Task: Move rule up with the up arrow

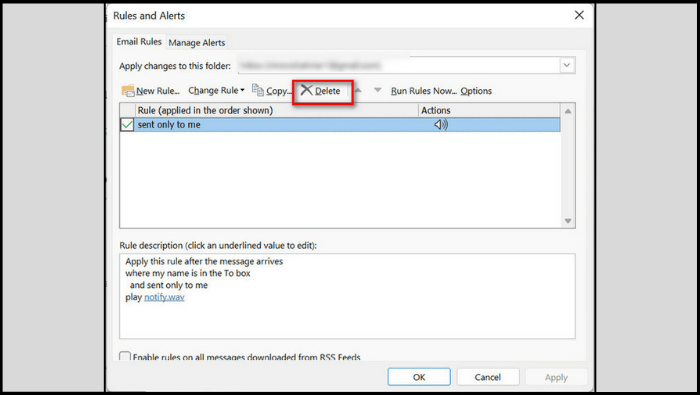Action: 358,90
